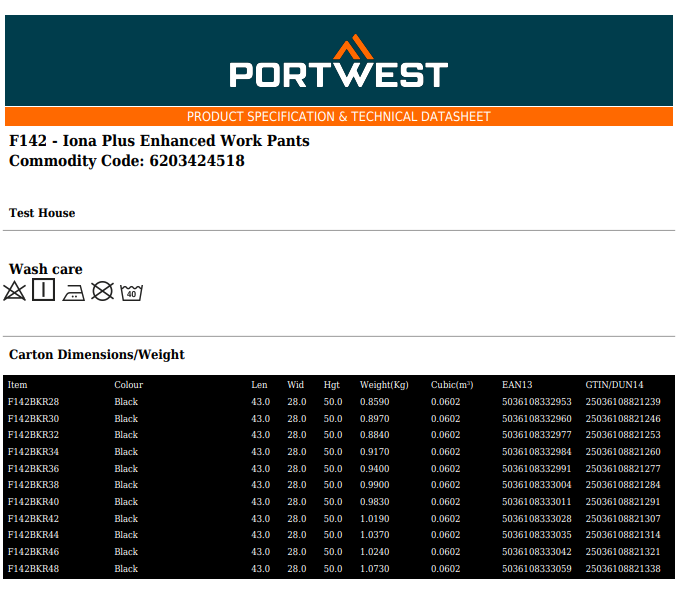
Task: Click the Weight(Kg) column header
Action: click(384, 385)
